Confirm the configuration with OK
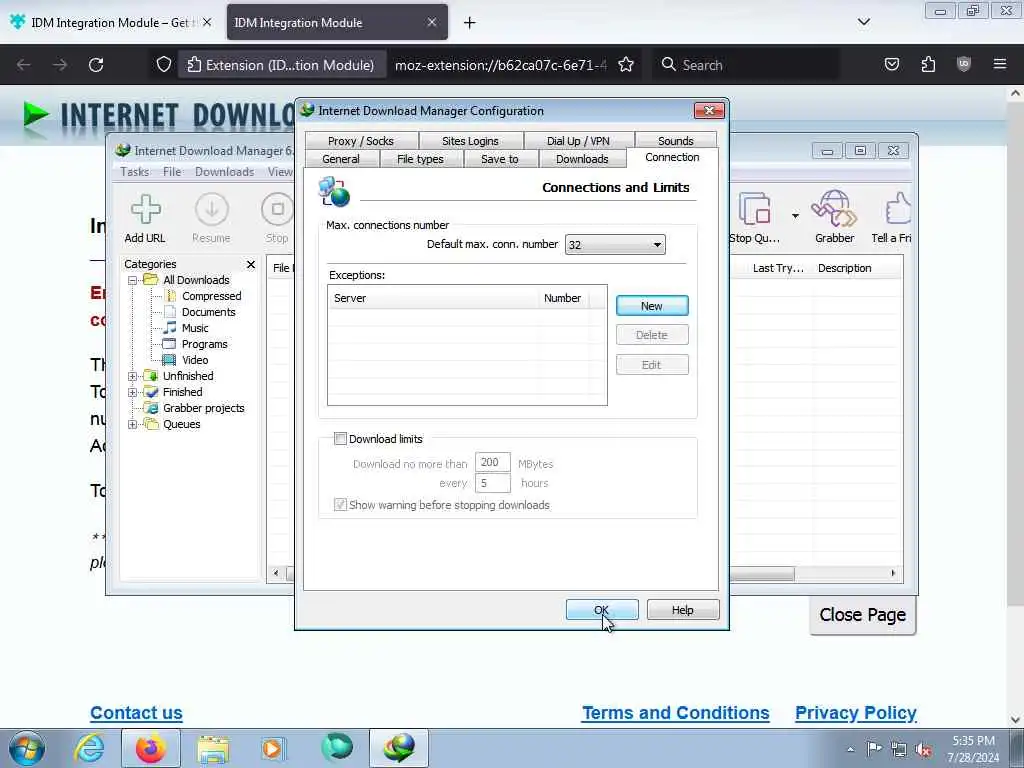The width and height of the screenshot is (1024, 768). tap(601, 610)
